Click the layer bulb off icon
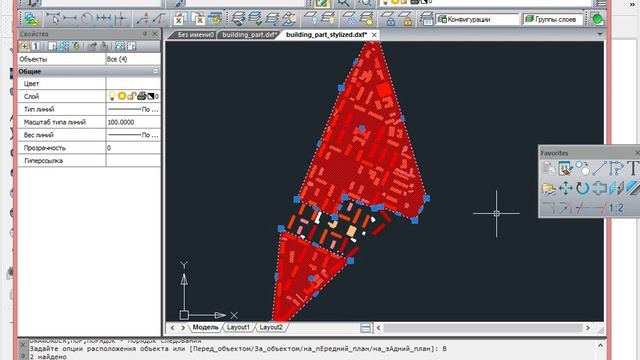This screenshot has width=640, height=360. 311,19
